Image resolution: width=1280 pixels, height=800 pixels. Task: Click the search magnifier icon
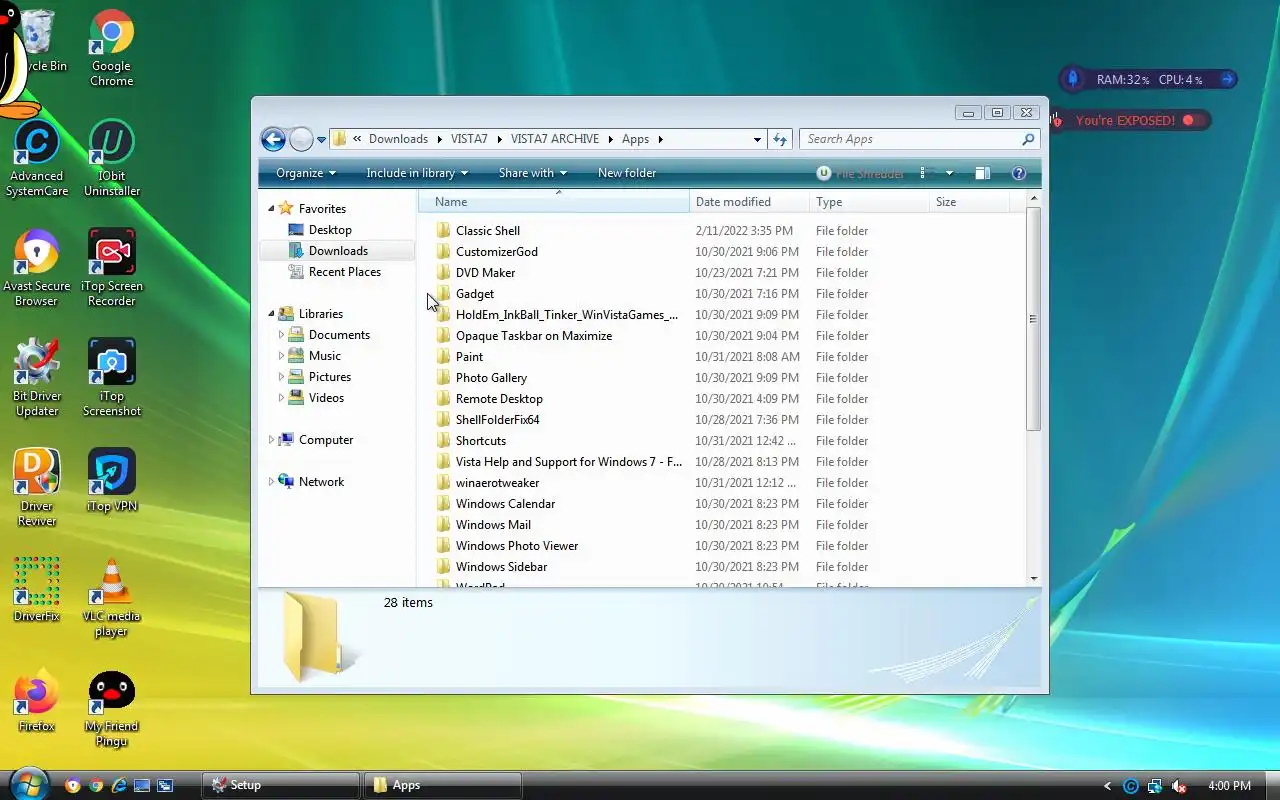coord(1028,139)
